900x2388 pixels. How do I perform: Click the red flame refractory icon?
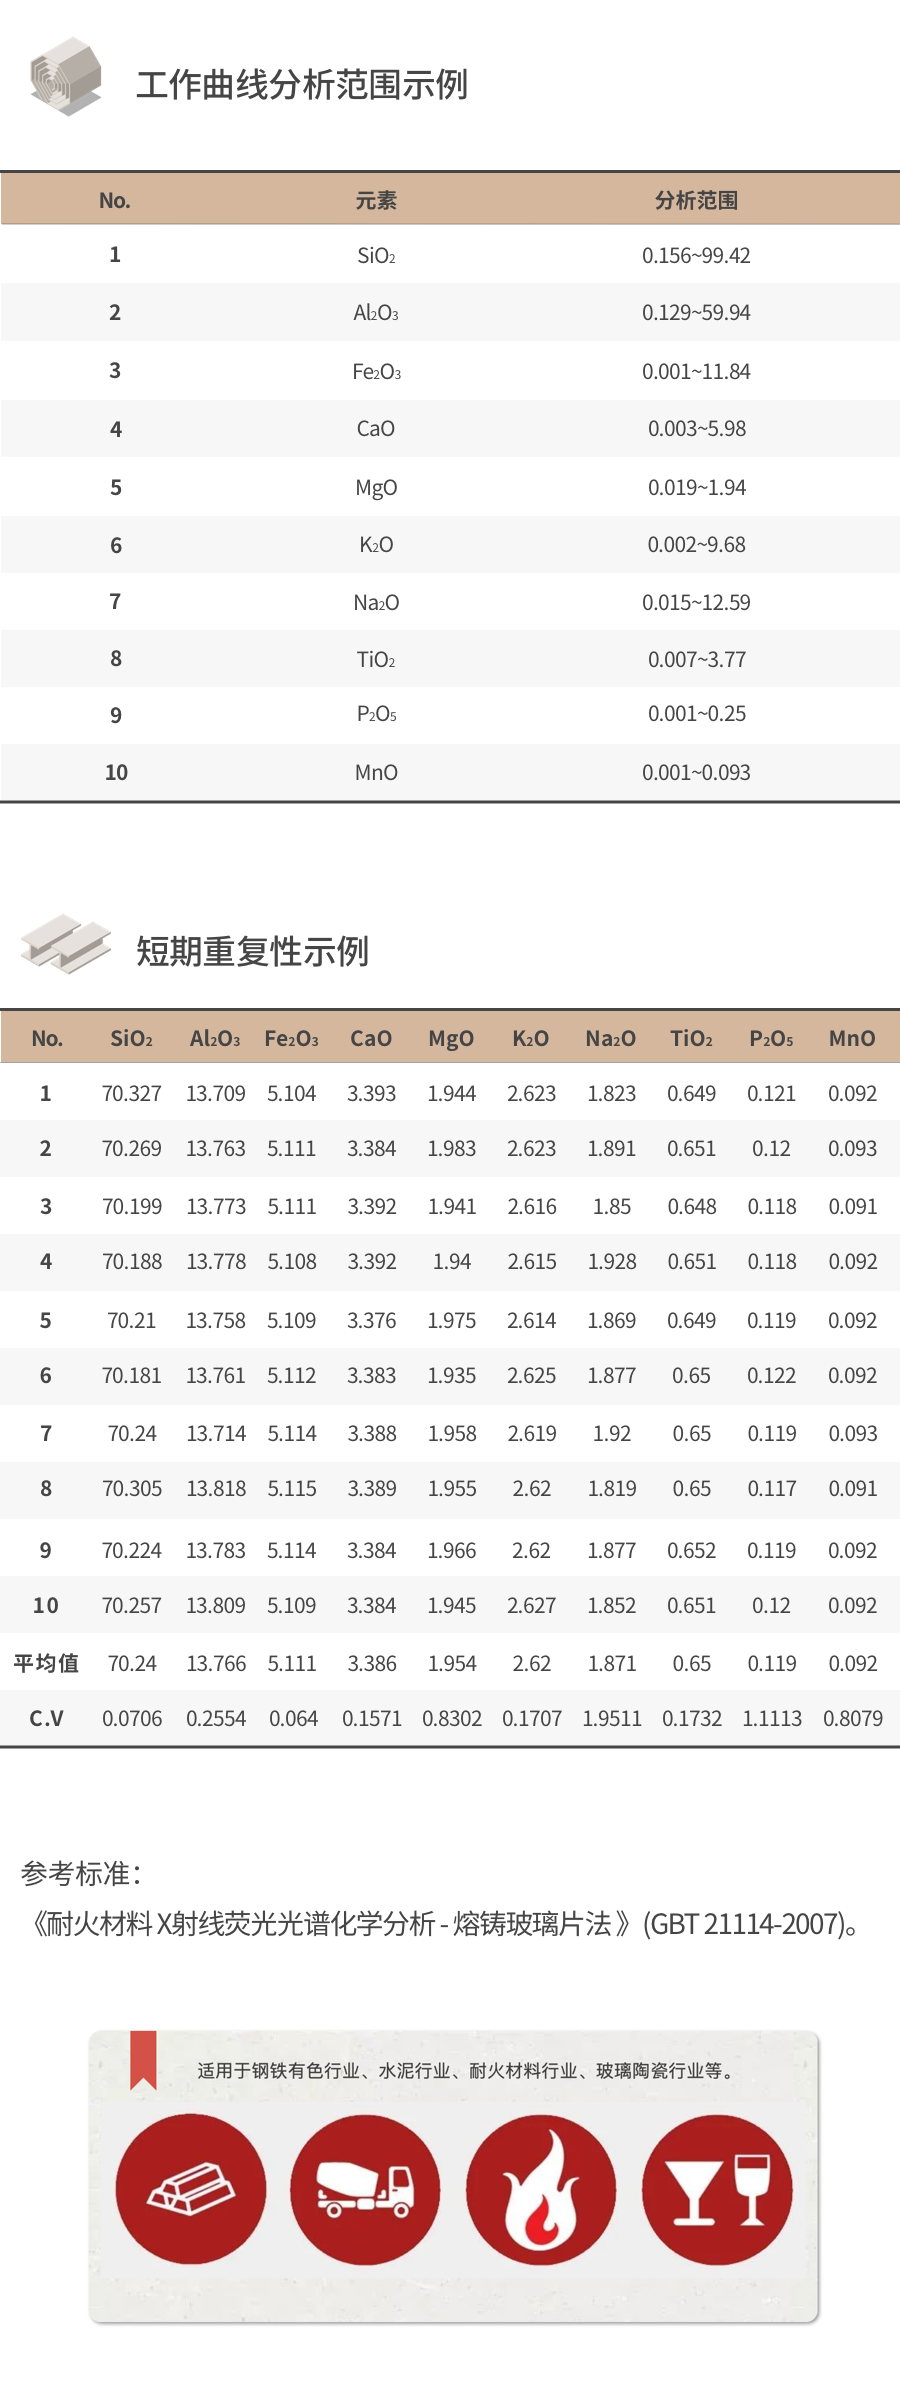[x=541, y=2189]
